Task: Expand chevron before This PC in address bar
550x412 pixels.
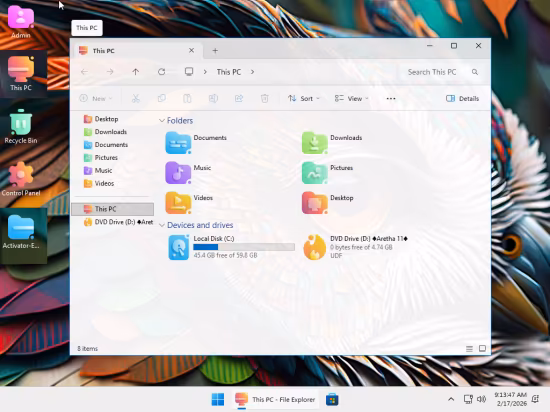Action: click(205, 72)
